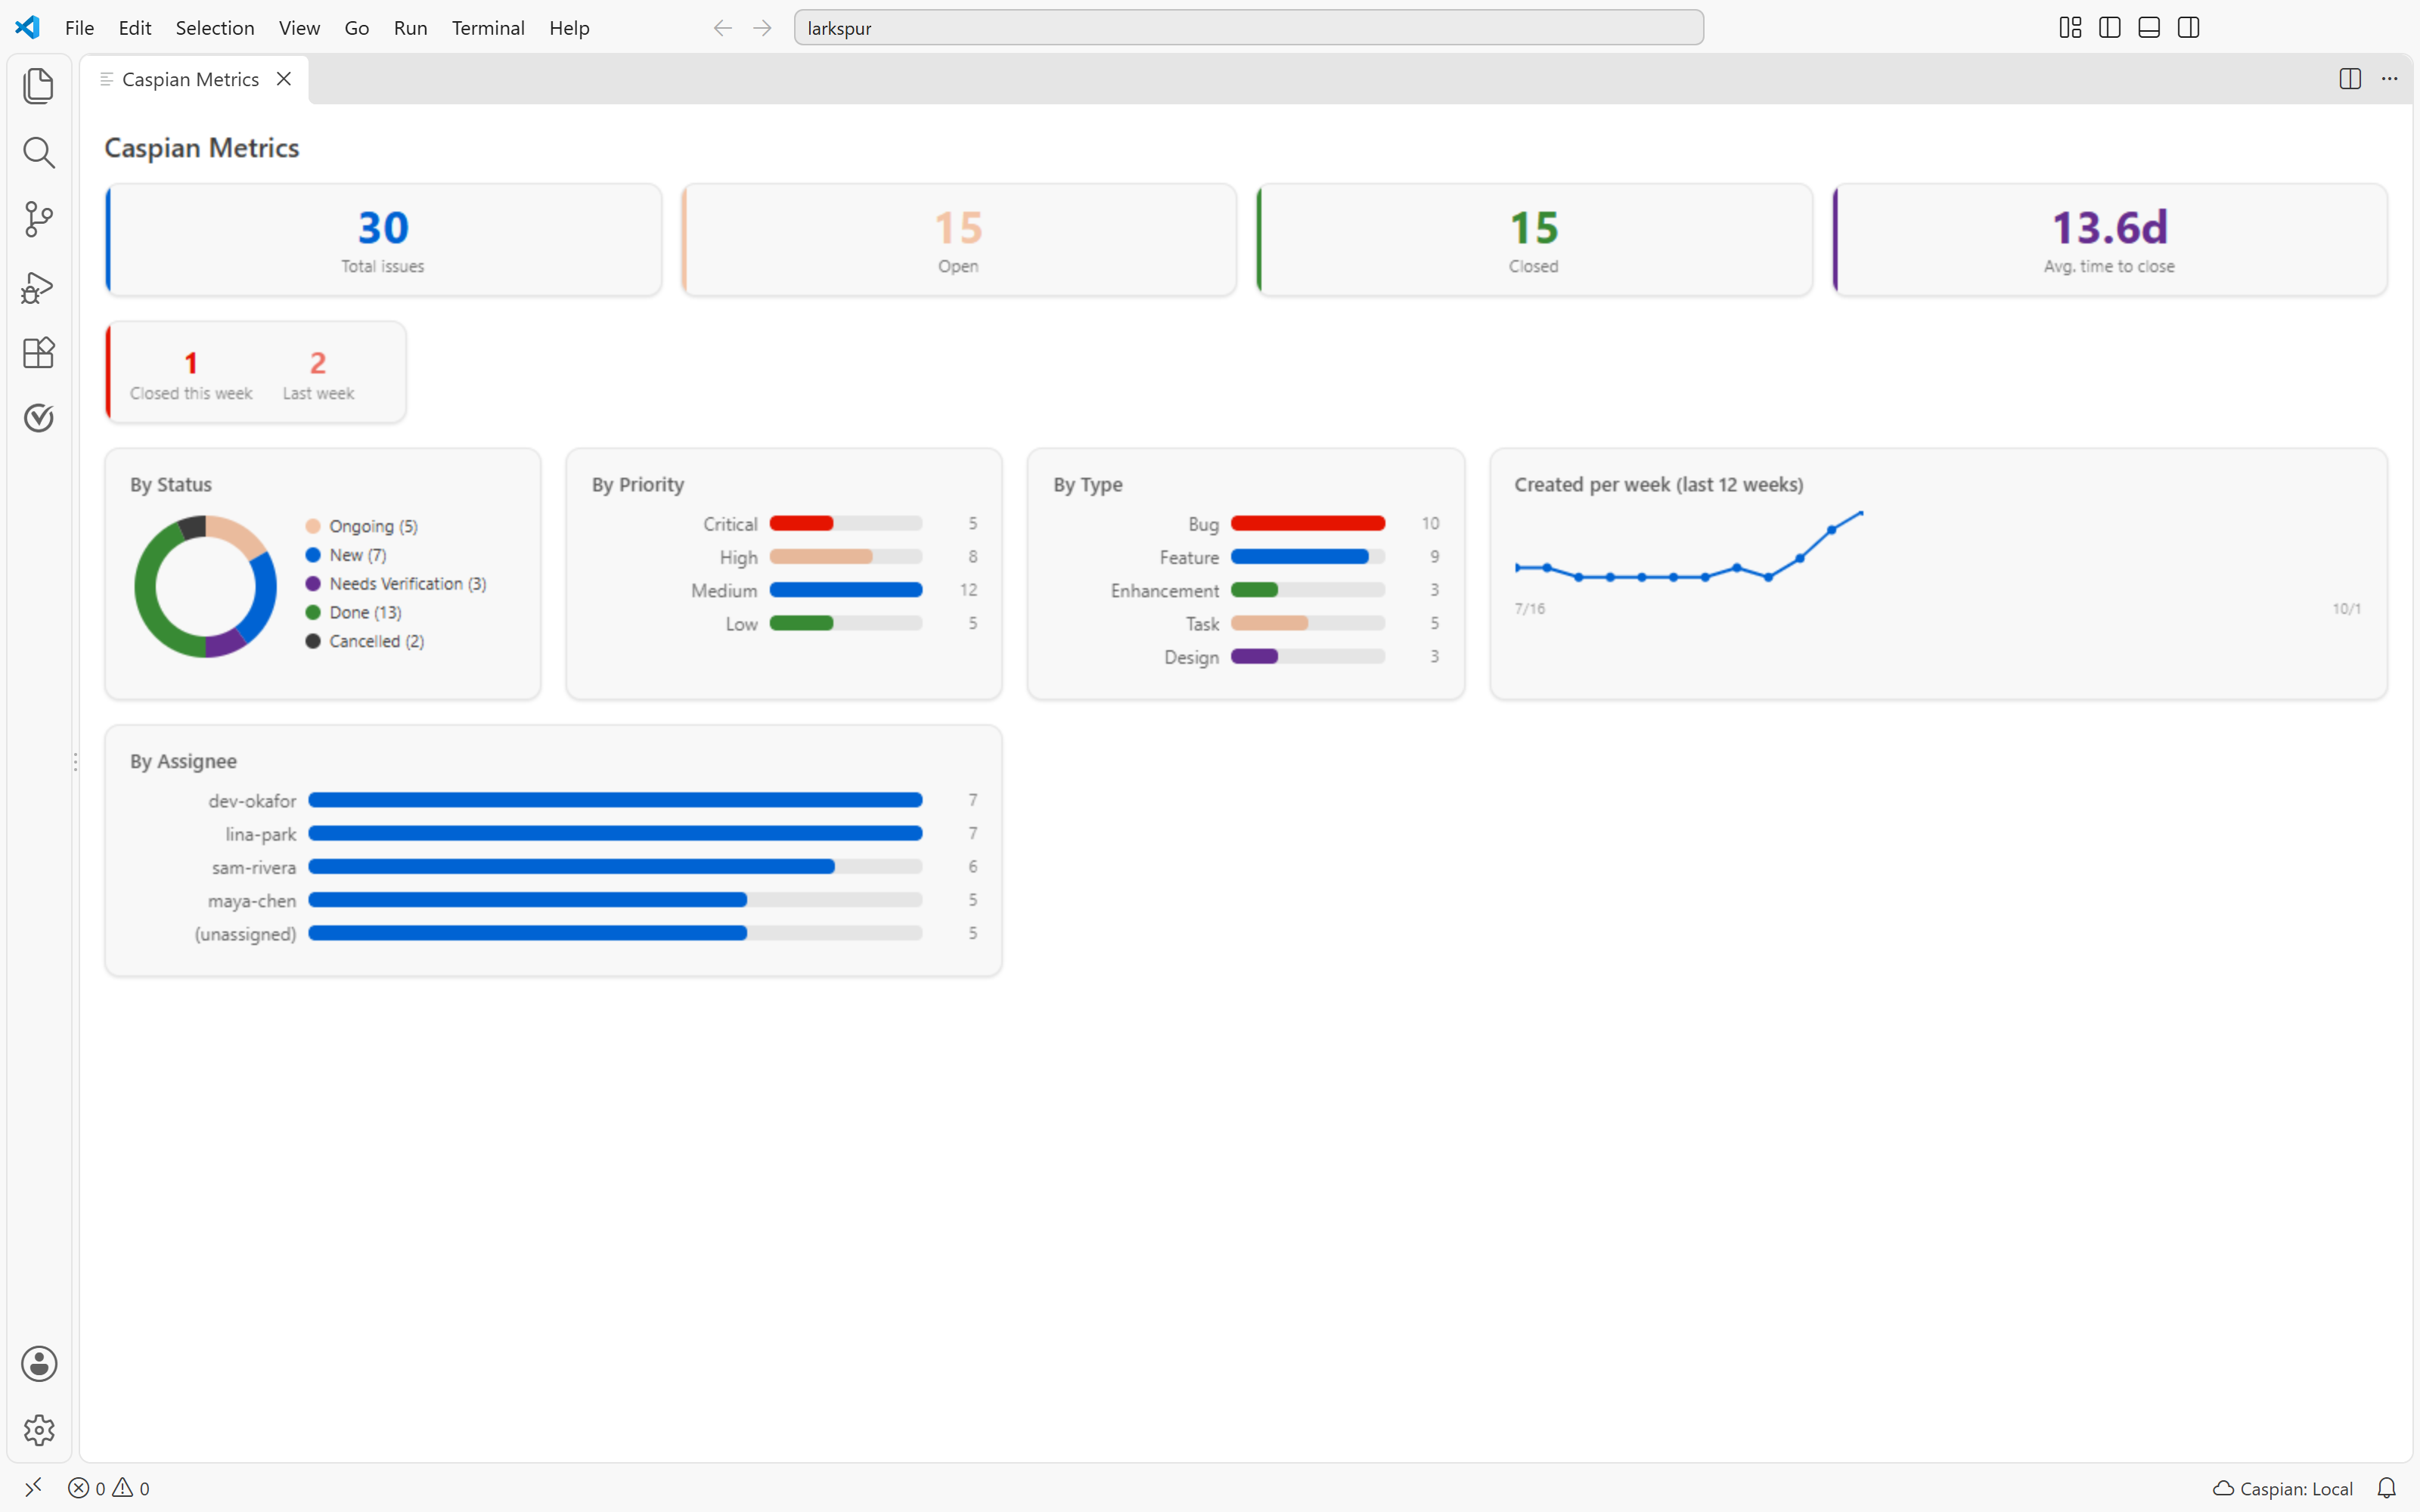The height and width of the screenshot is (1512, 2420).
Task: Toggle the bottom Panel visibility
Action: 2149,28
